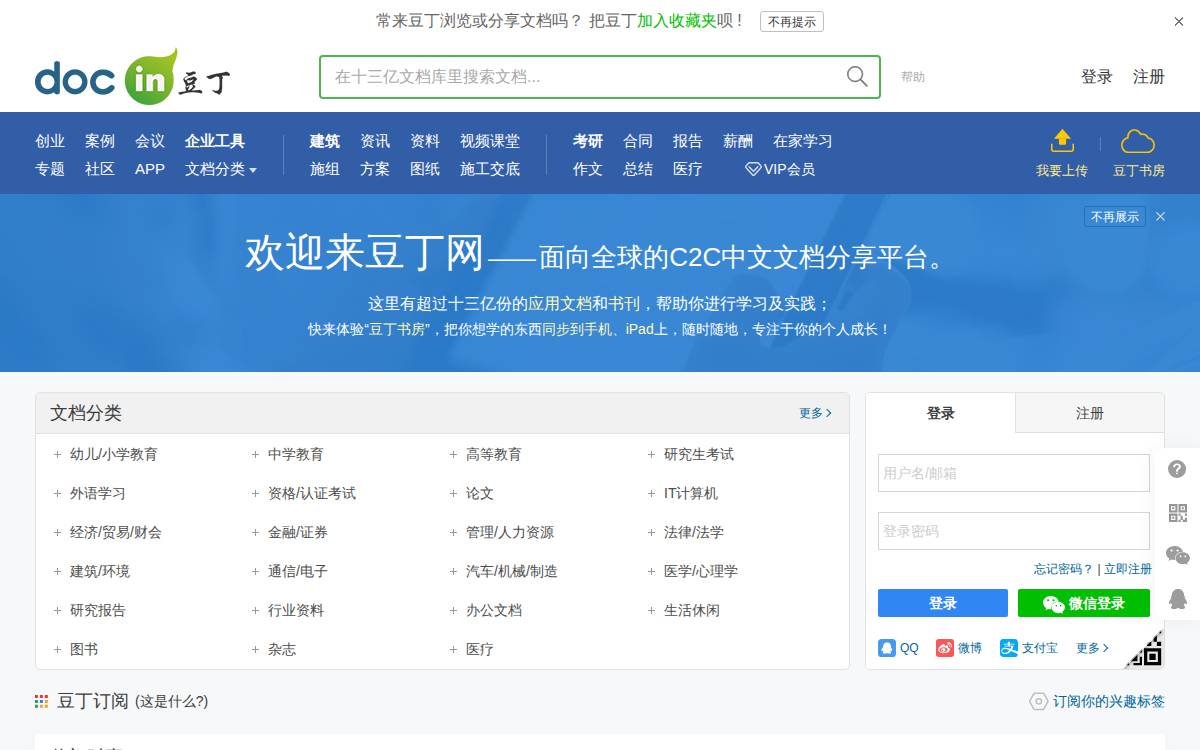This screenshot has width=1200, height=750.
Task: Open help question mark in side bar
Action: tap(1178, 469)
